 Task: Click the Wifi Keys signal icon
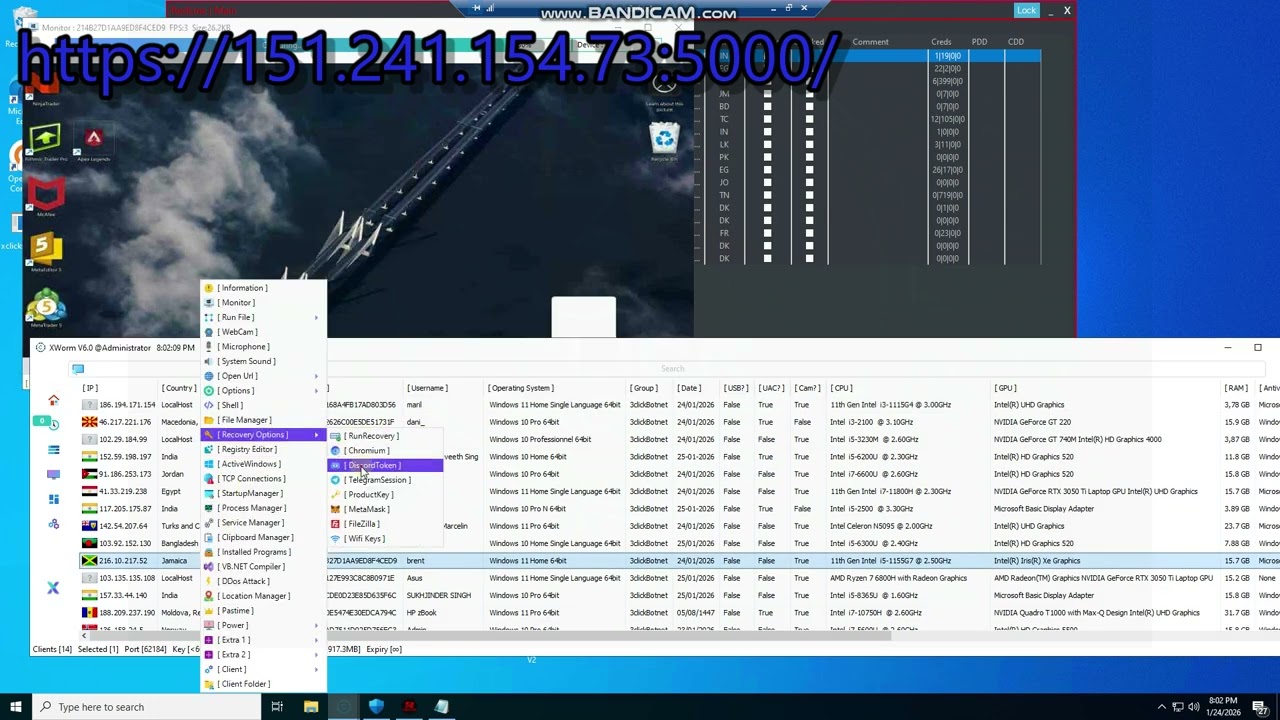[x=336, y=539]
